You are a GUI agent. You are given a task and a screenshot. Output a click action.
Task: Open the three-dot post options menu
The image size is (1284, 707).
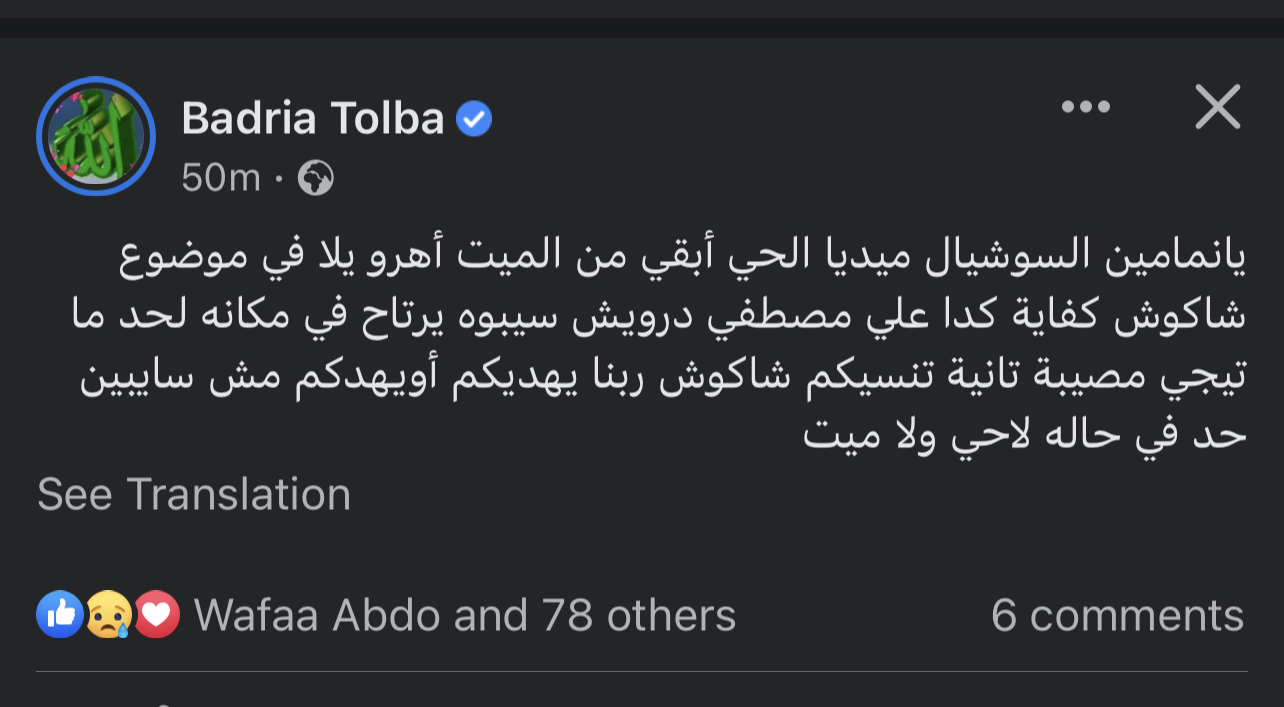click(1086, 107)
